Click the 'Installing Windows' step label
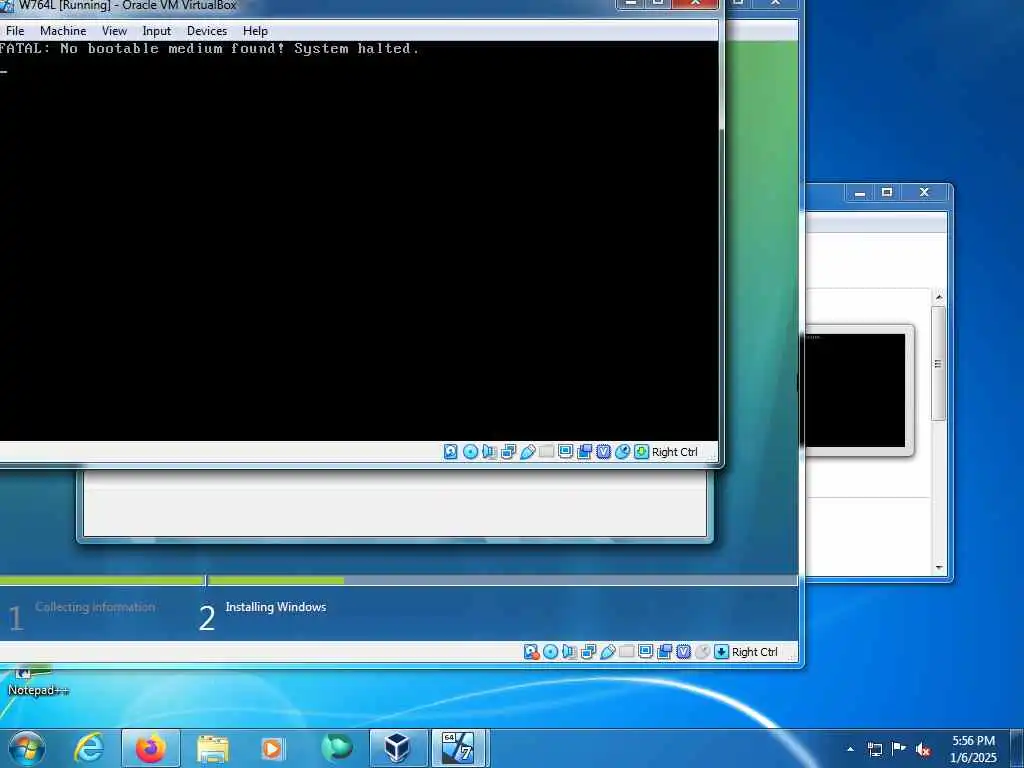Viewport: 1024px width, 768px height. tap(276, 607)
